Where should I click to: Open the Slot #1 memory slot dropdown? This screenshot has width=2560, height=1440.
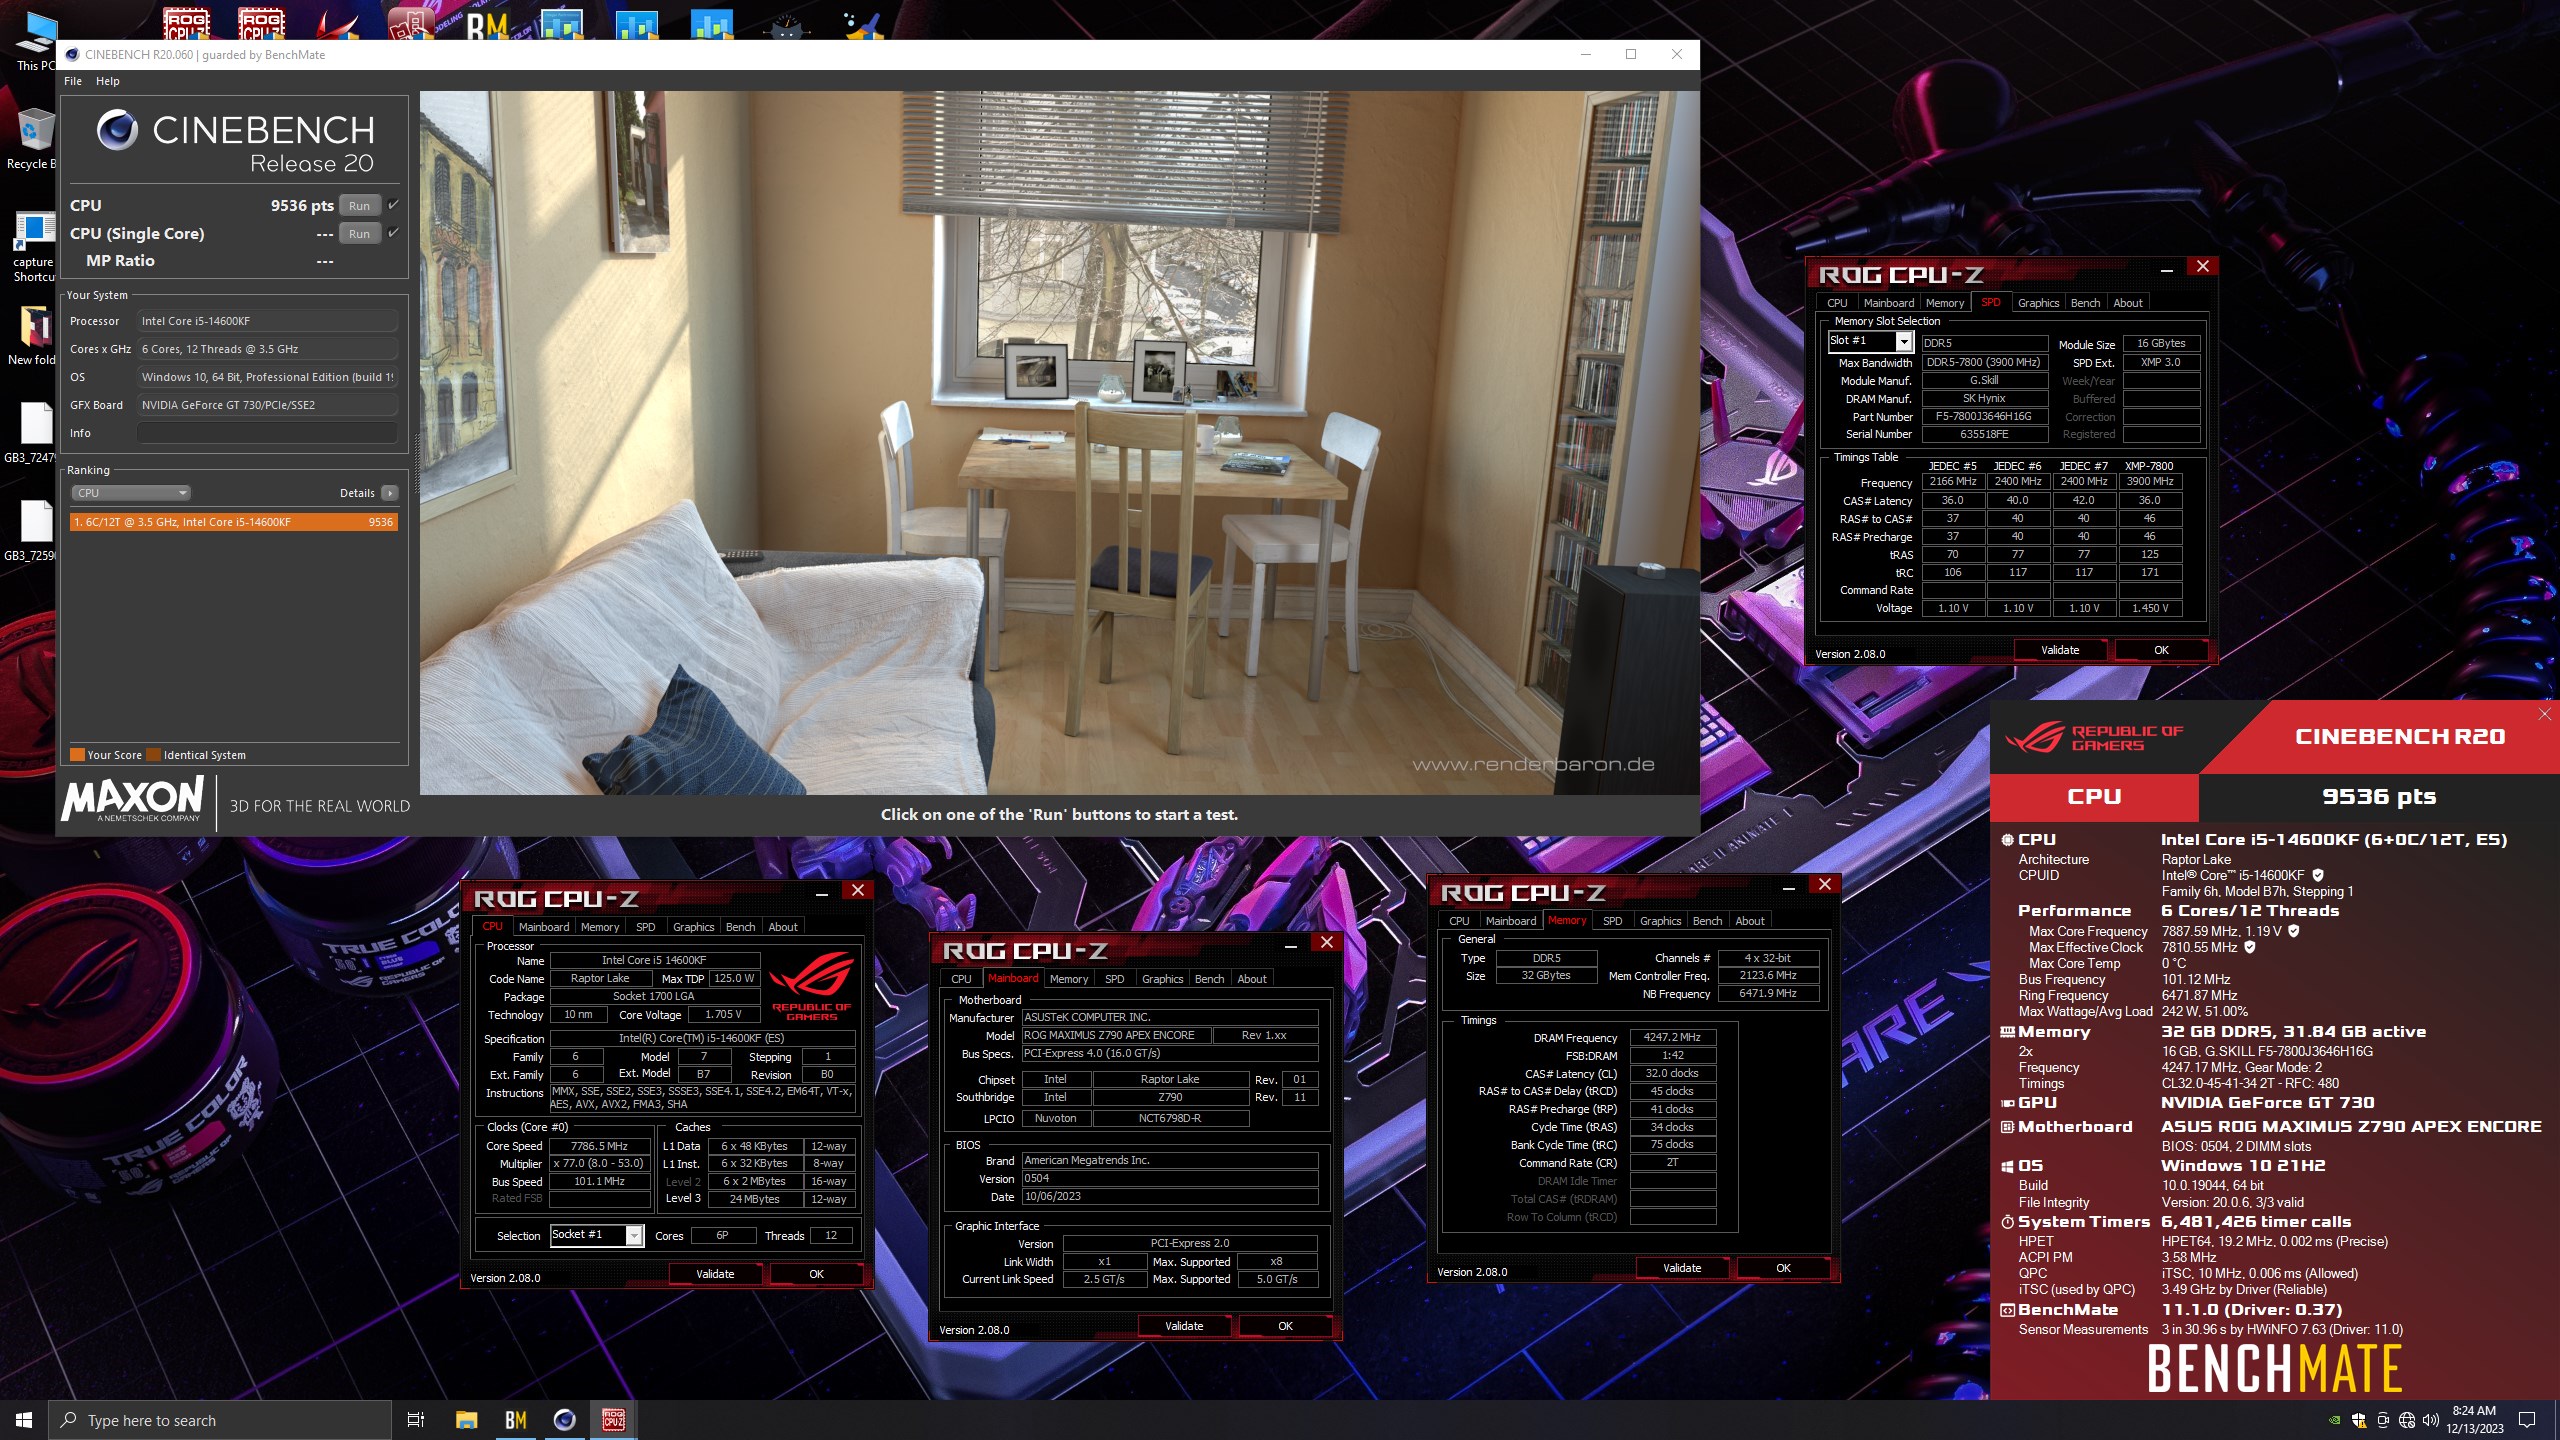pos(1903,342)
